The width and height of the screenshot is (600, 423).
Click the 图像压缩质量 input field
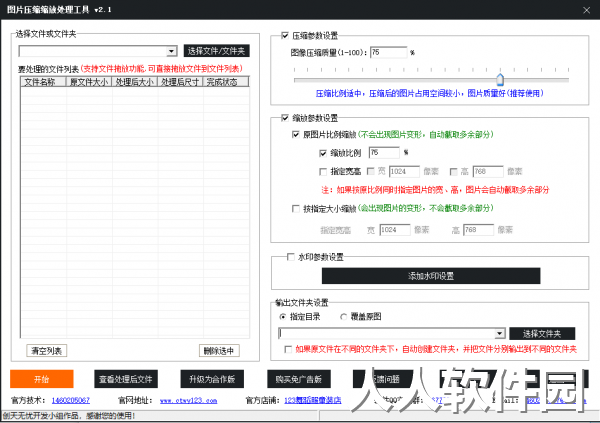388,52
